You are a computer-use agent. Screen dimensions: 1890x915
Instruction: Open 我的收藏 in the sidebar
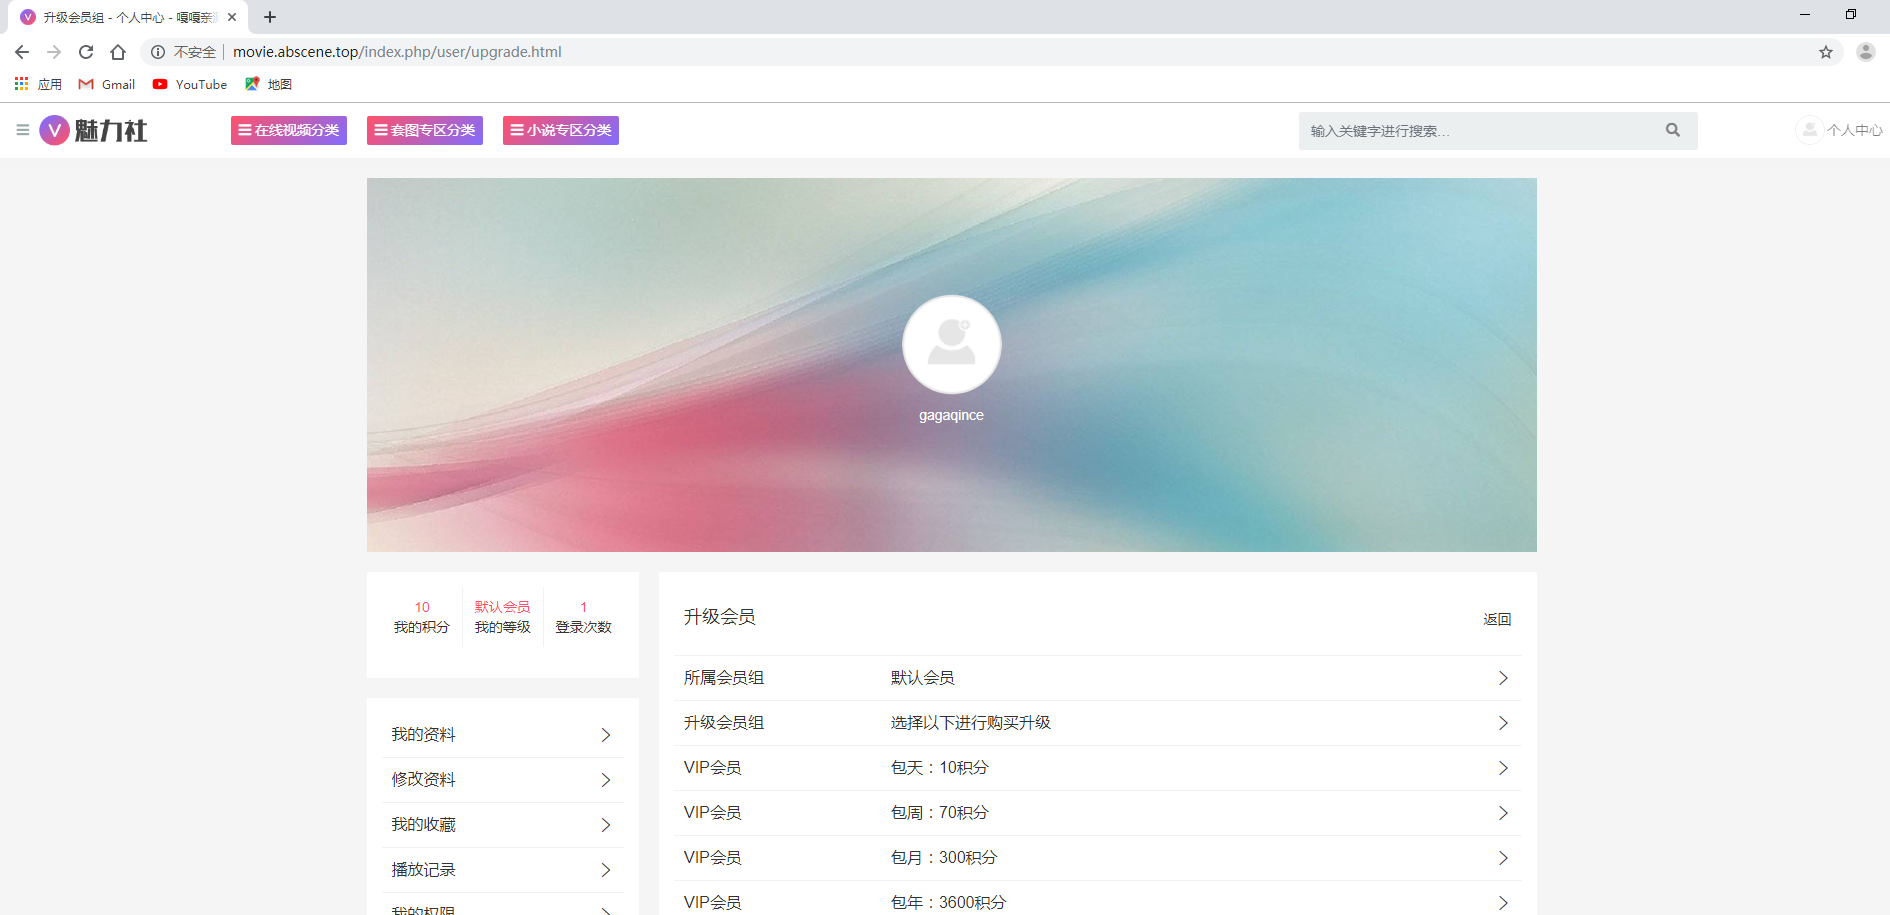tap(502, 825)
